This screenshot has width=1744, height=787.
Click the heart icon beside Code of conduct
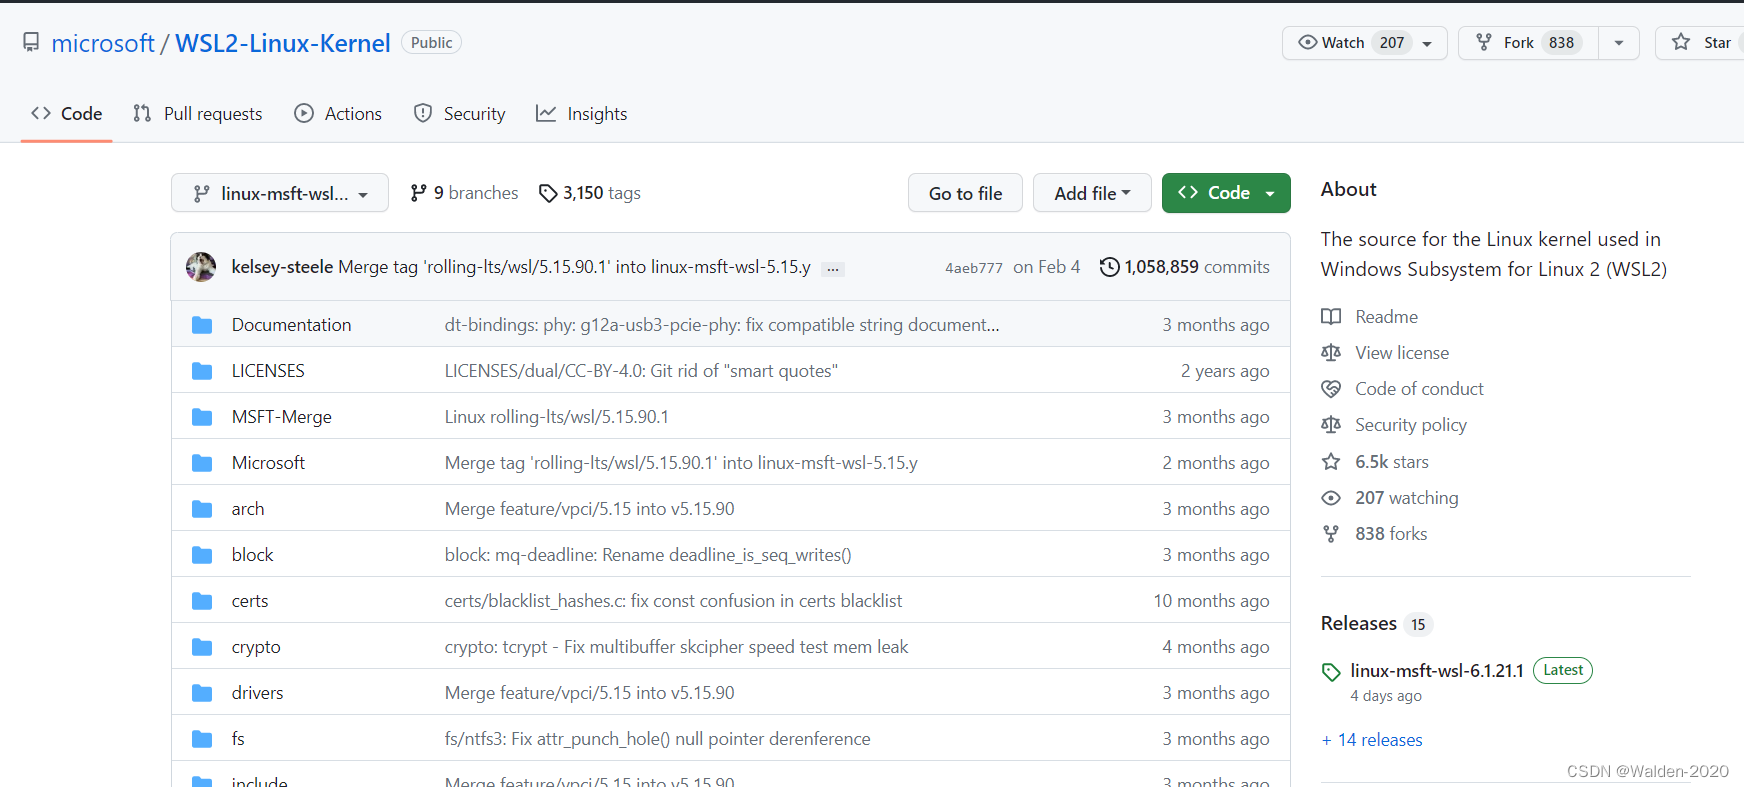coord(1331,389)
